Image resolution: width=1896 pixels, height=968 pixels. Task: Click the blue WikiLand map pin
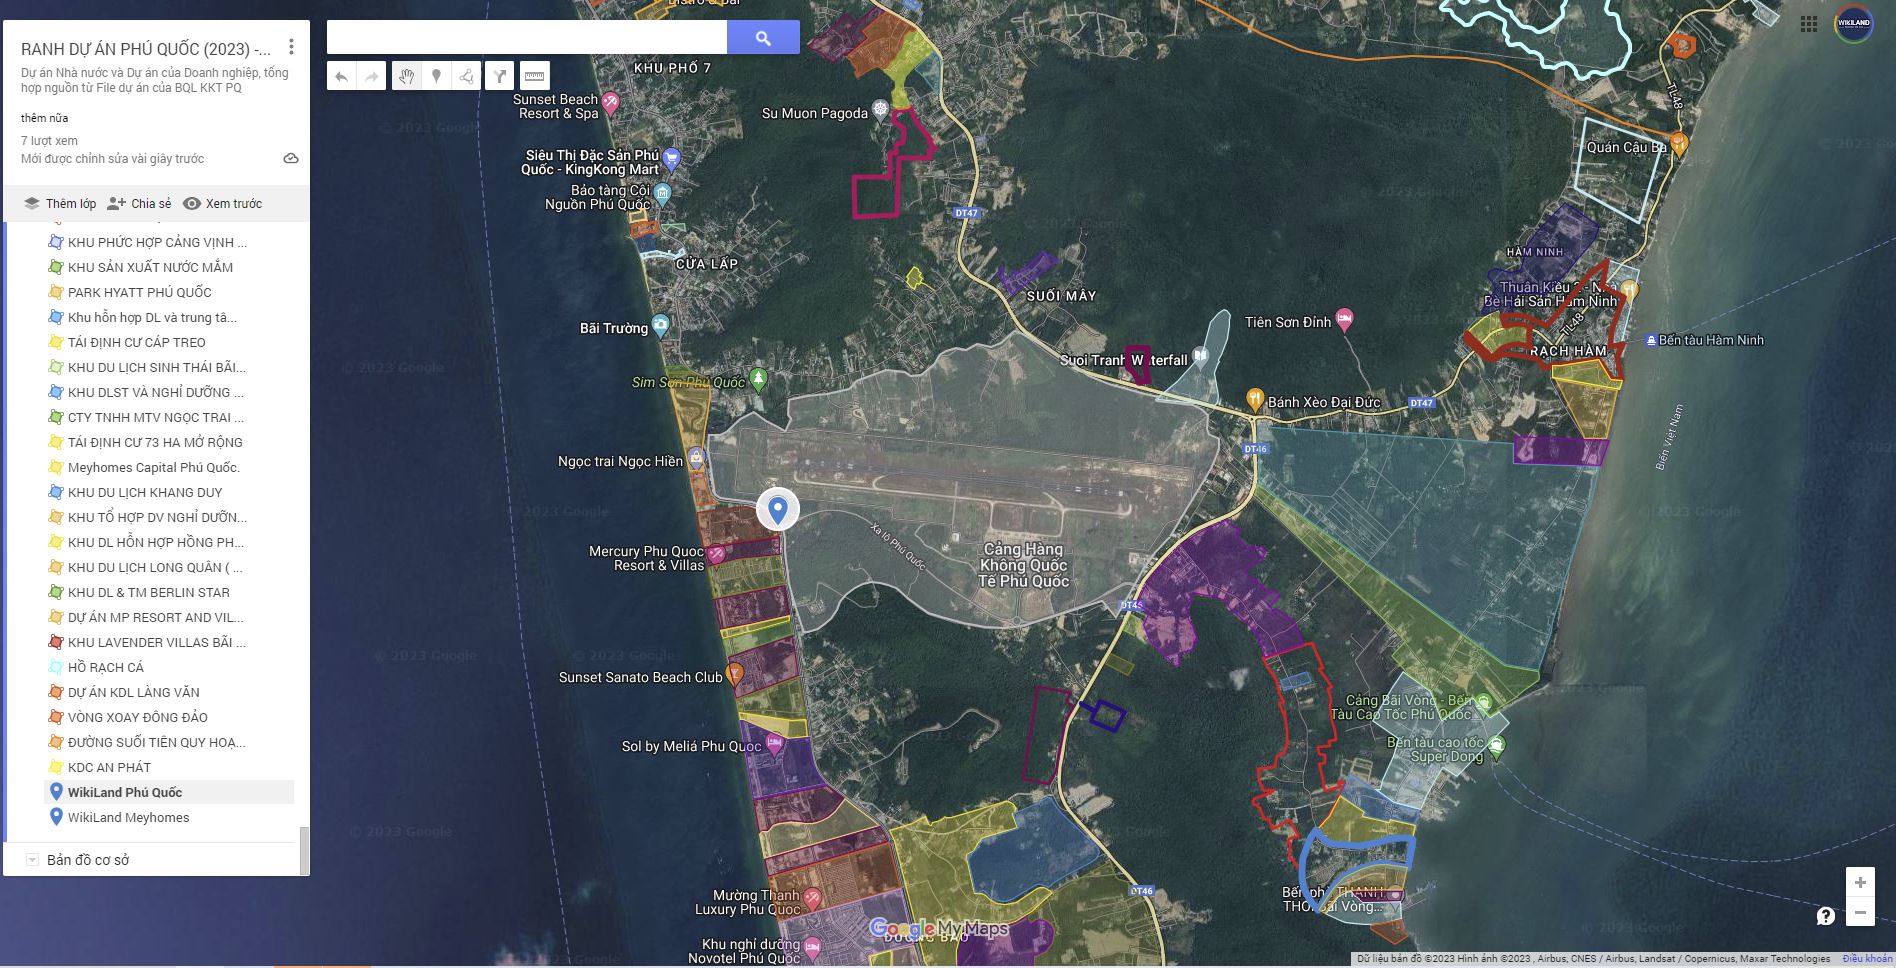pos(777,509)
